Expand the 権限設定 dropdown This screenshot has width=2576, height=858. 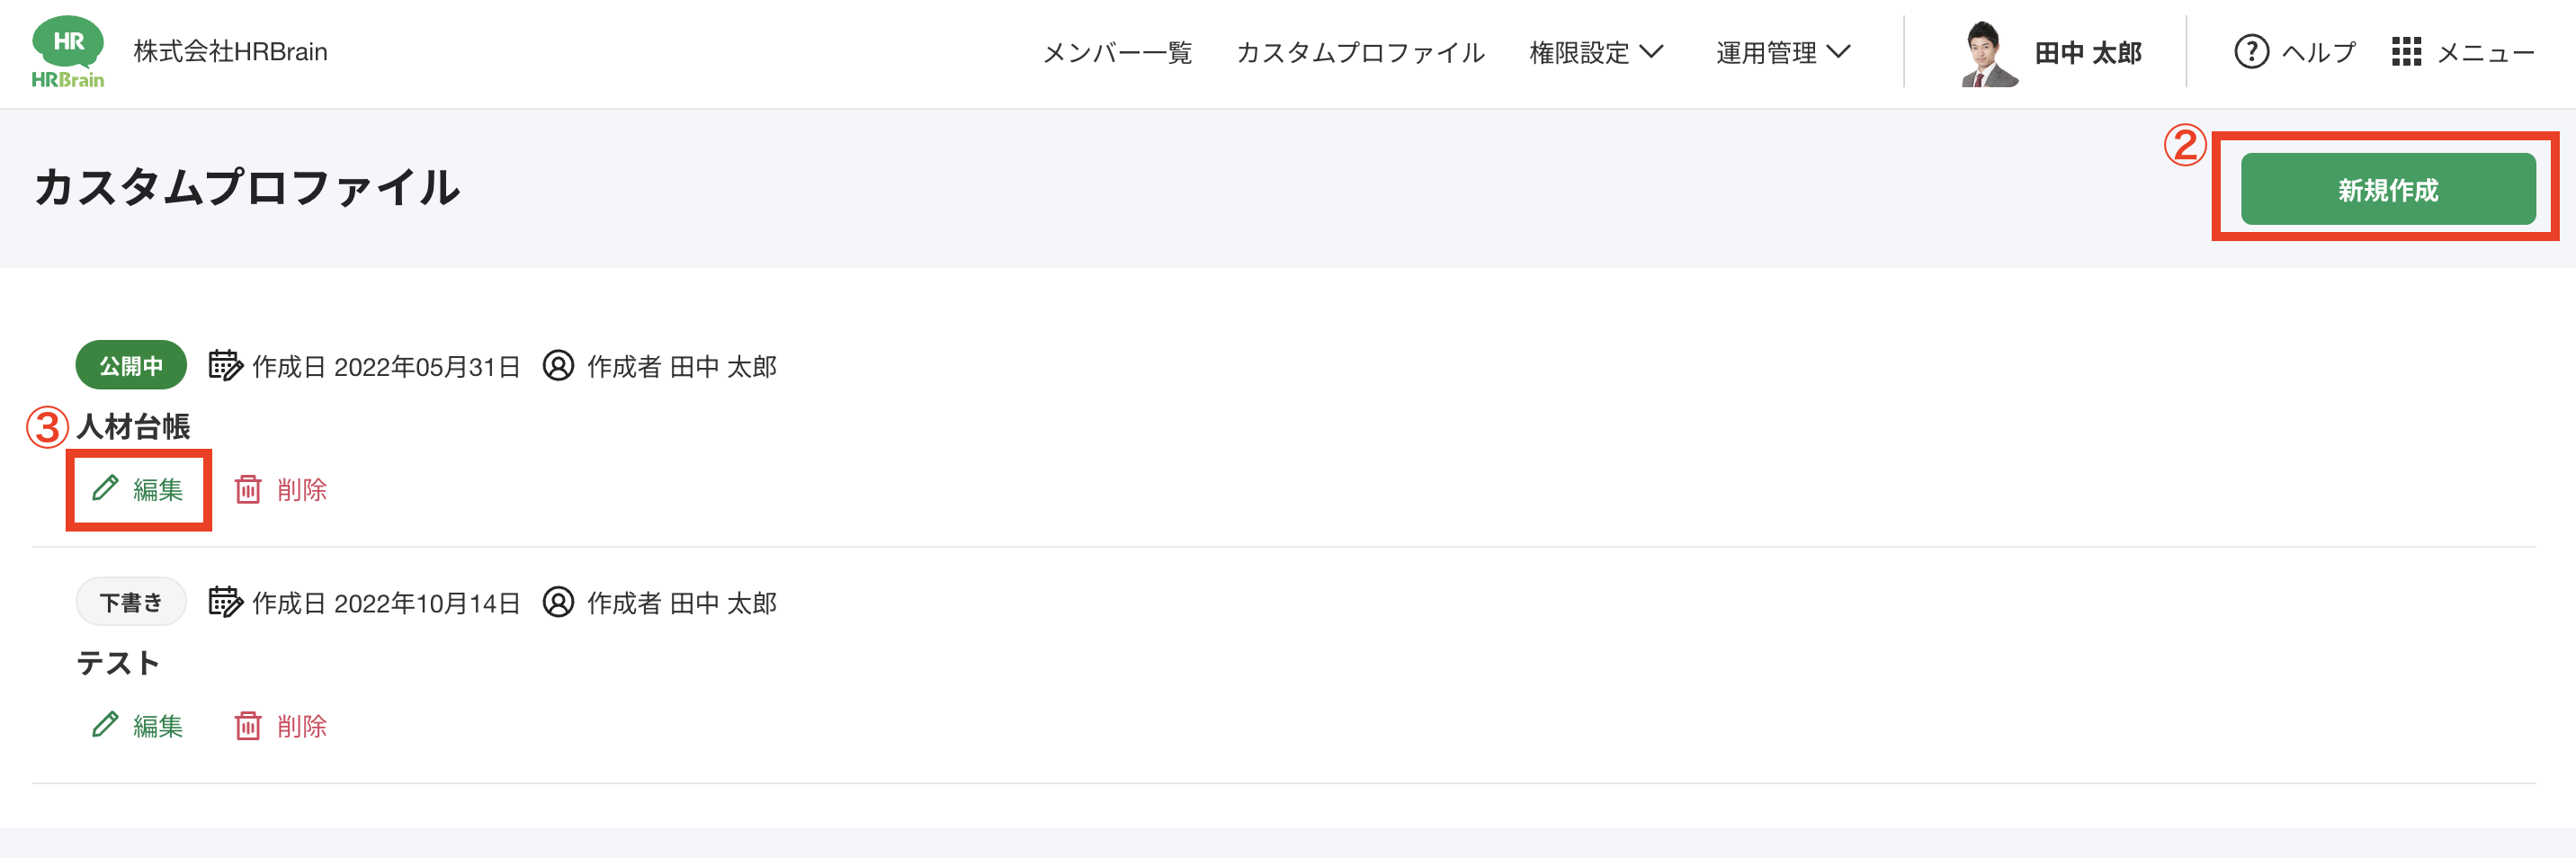pyautogui.click(x=1595, y=52)
